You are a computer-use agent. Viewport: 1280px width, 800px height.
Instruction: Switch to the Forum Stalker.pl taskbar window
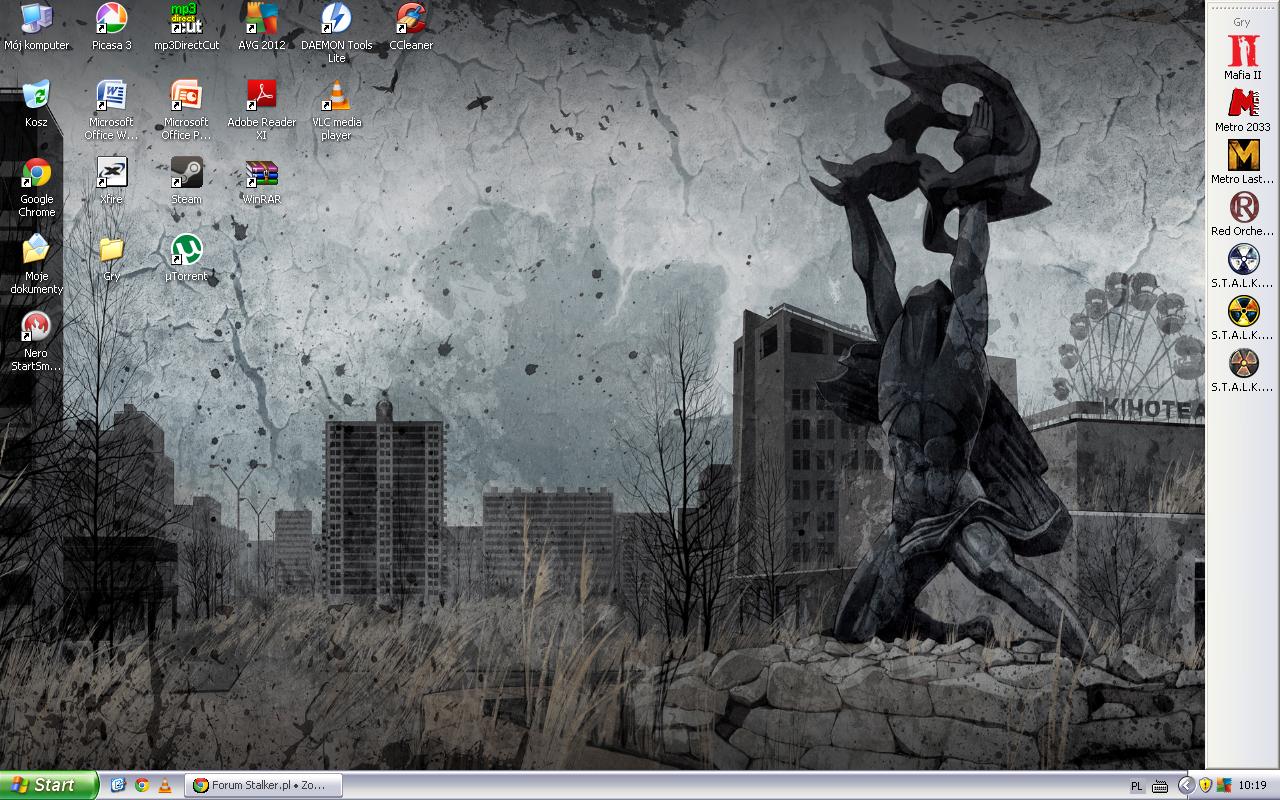264,785
